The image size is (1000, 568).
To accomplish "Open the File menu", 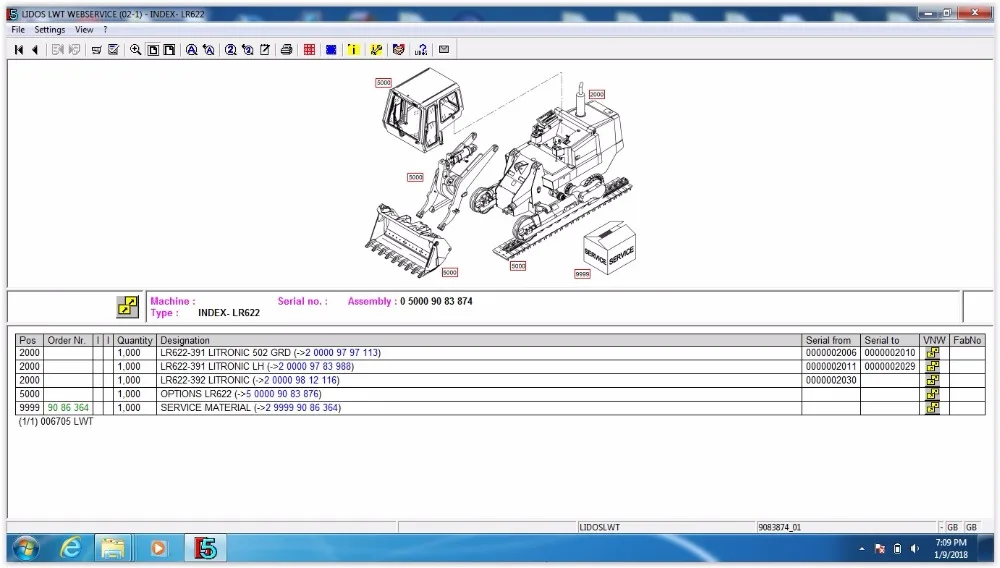I will coord(18,29).
